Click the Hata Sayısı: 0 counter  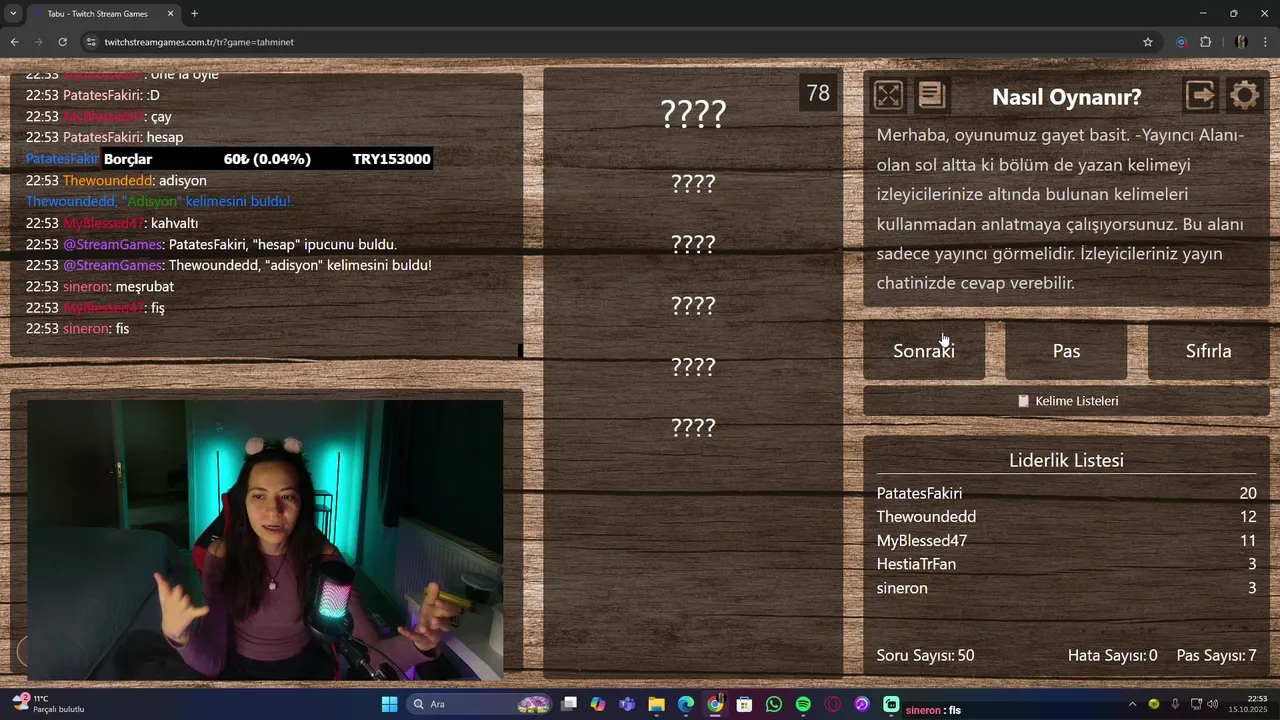click(1112, 656)
